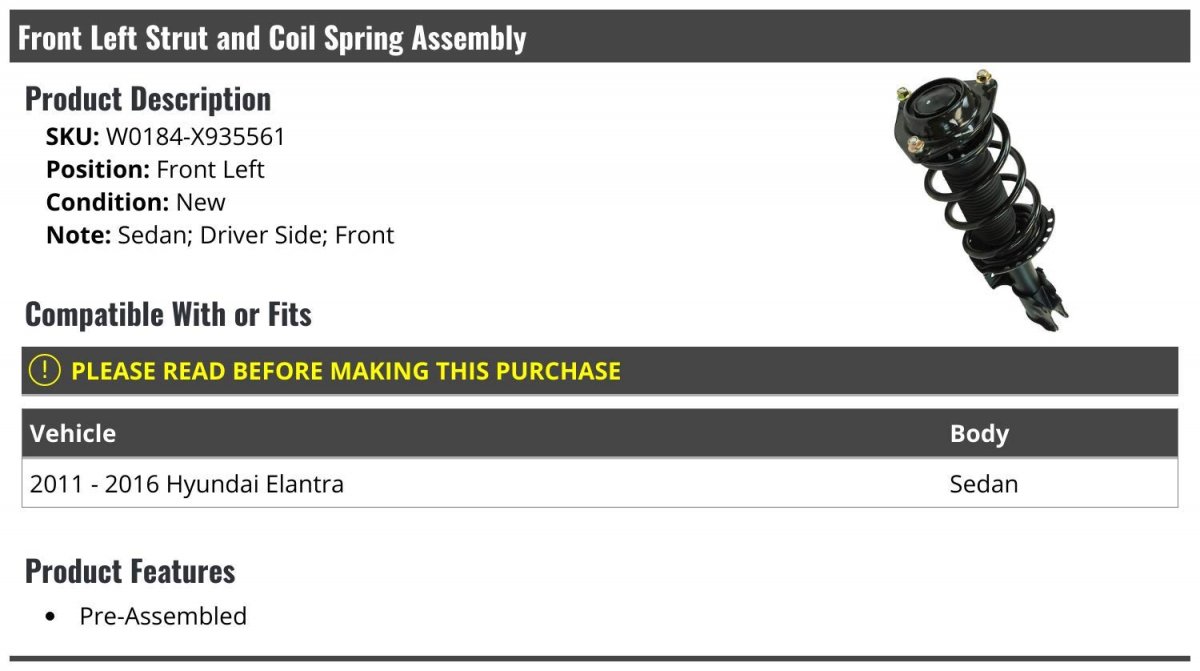
Task: Click the Sedan body cell
Action: coord(984,484)
